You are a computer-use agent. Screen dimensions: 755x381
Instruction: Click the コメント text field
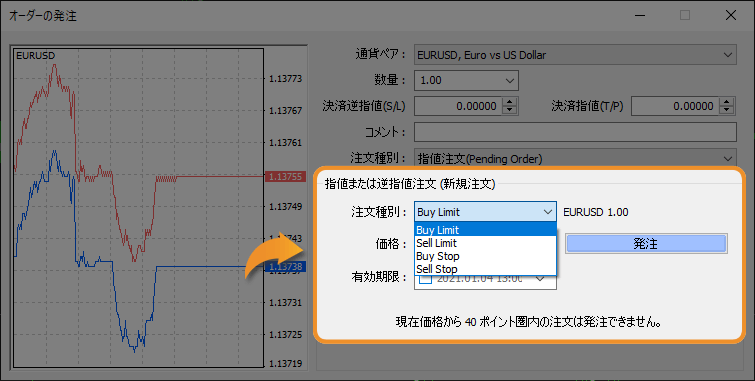[x=575, y=132]
